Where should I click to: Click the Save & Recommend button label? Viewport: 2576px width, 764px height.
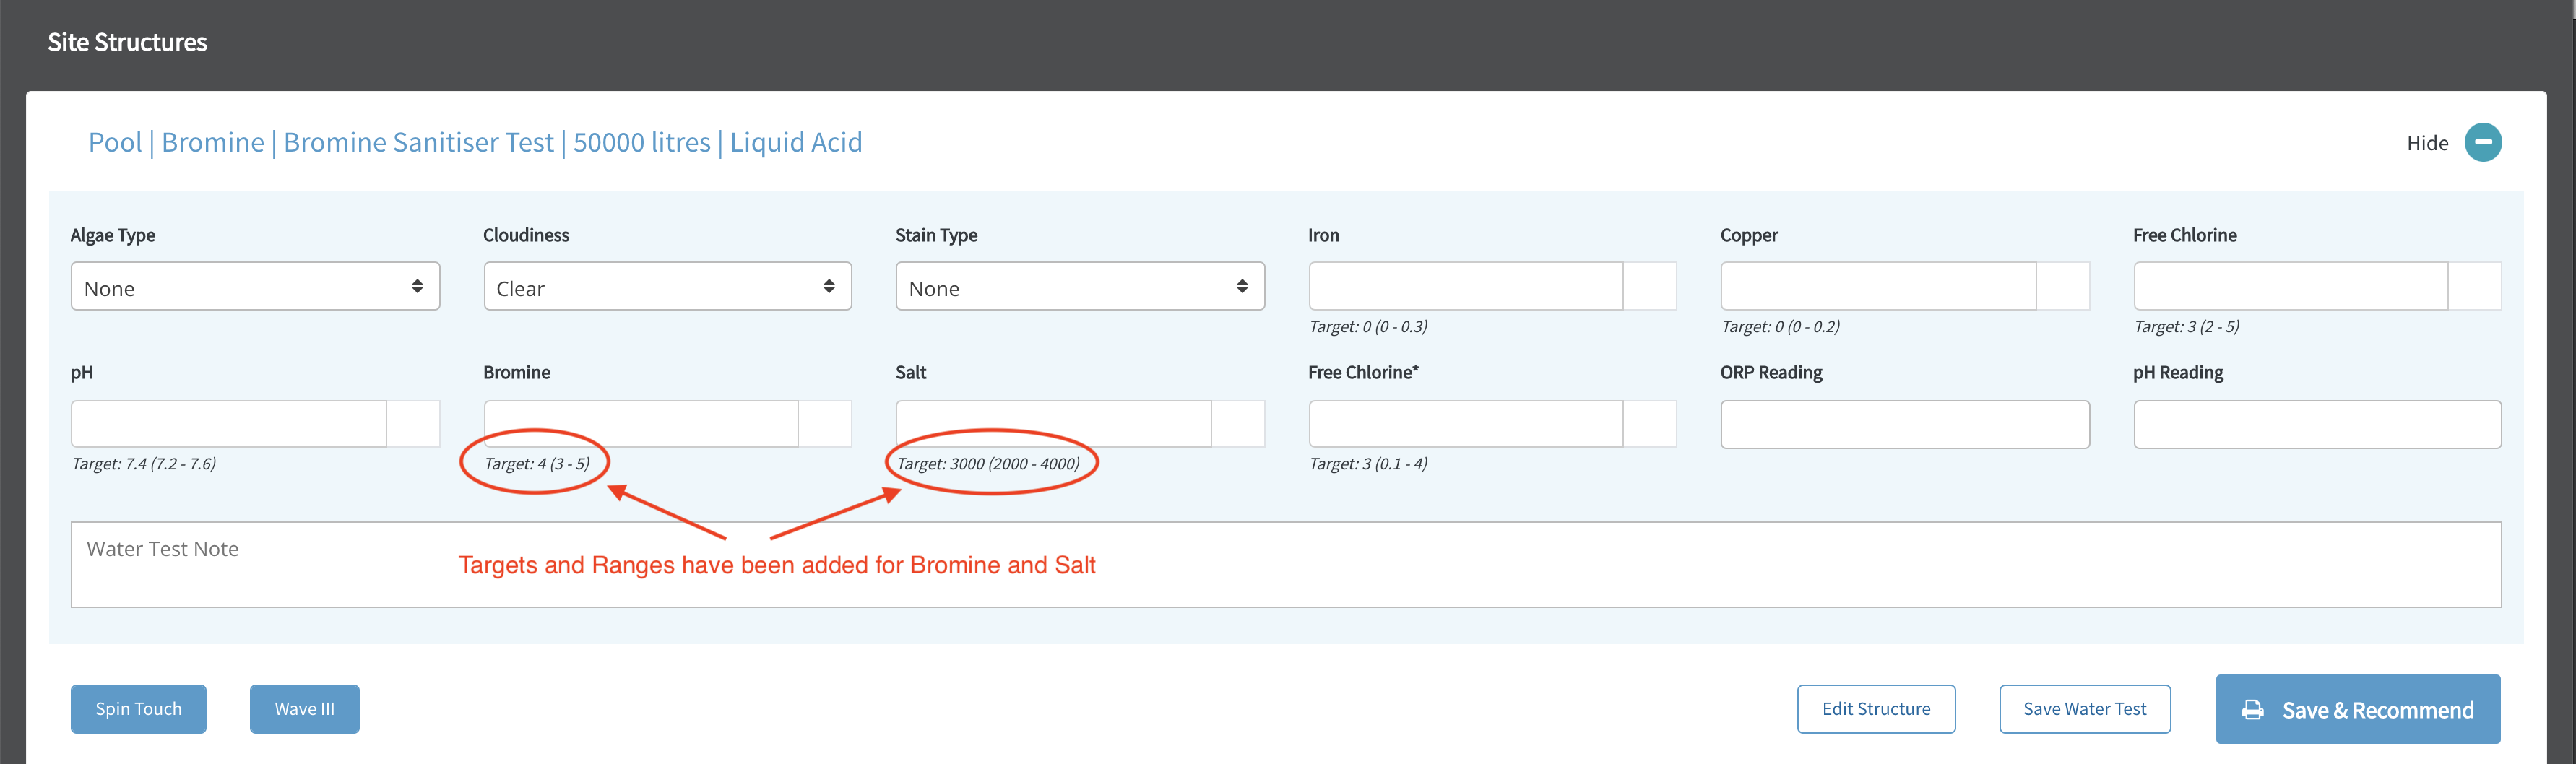(x=2377, y=710)
